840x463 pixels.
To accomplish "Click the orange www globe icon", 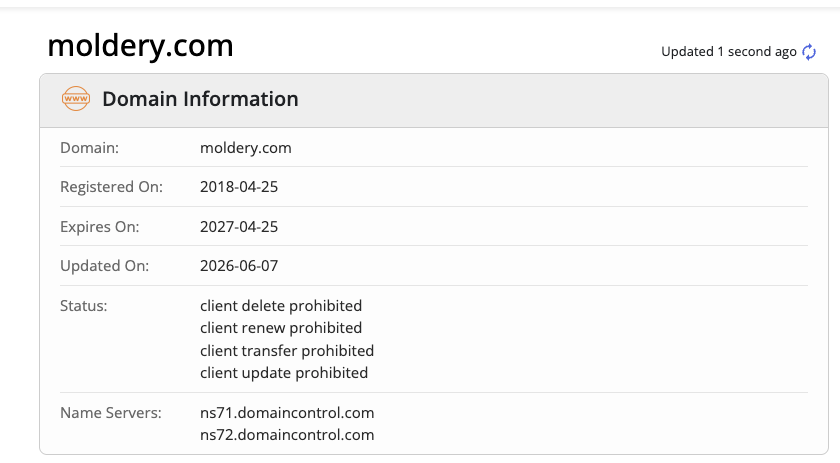I will coord(76,99).
